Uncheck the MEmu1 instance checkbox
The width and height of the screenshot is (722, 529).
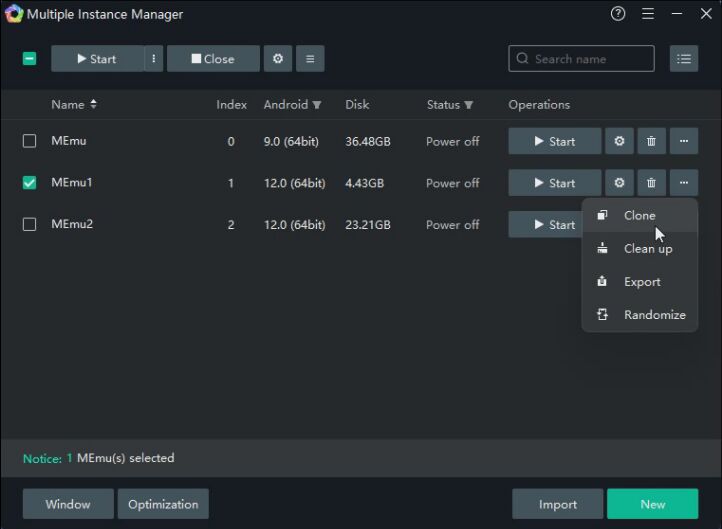(x=30, y=183)
